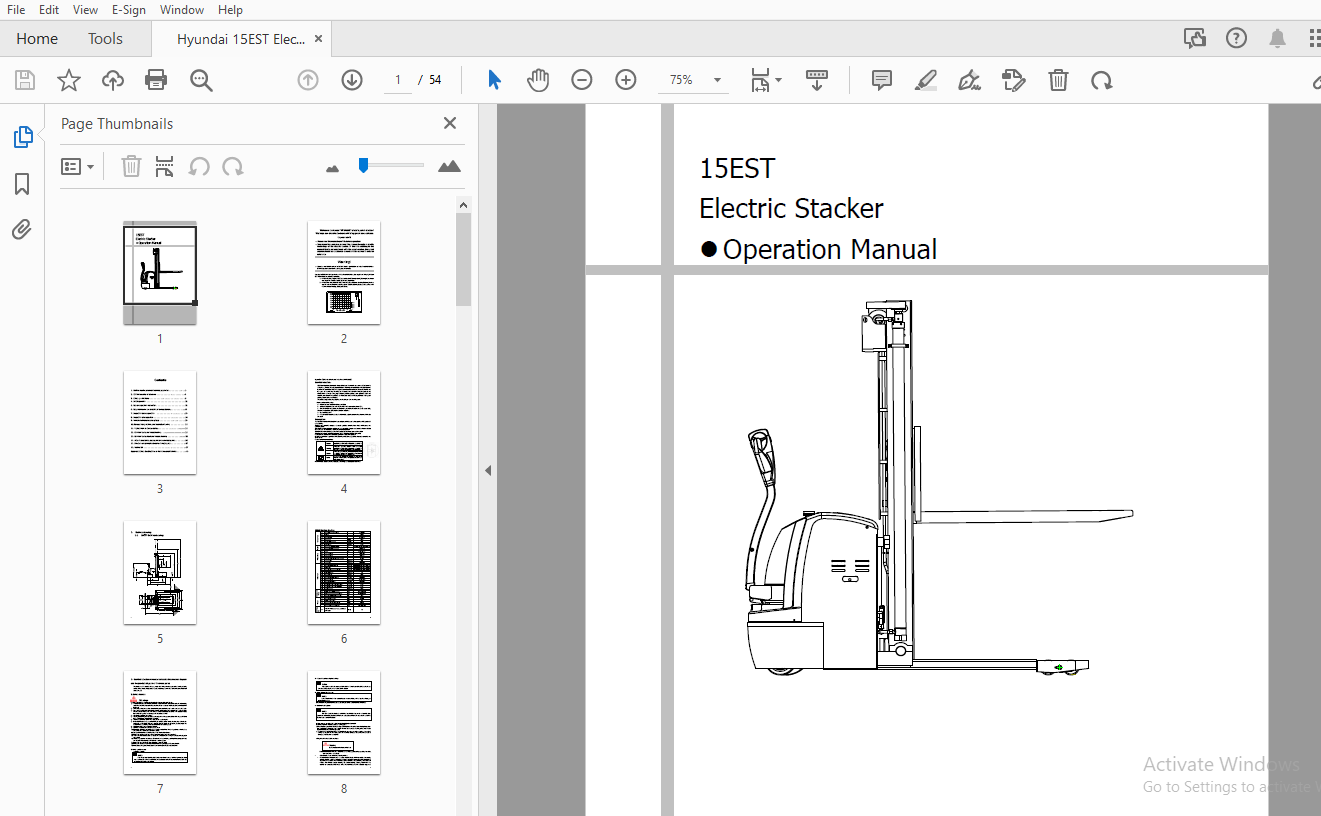Select page 6 thumbnail

[344, 573]
